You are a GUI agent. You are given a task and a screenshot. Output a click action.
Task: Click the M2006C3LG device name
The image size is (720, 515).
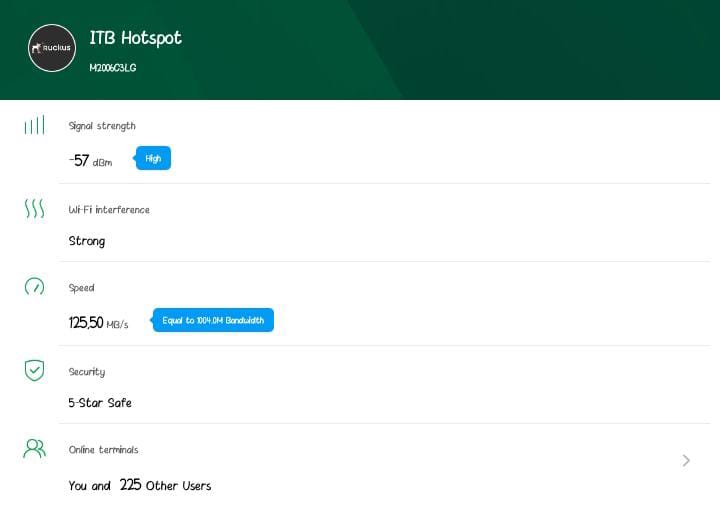click(112, 68)
